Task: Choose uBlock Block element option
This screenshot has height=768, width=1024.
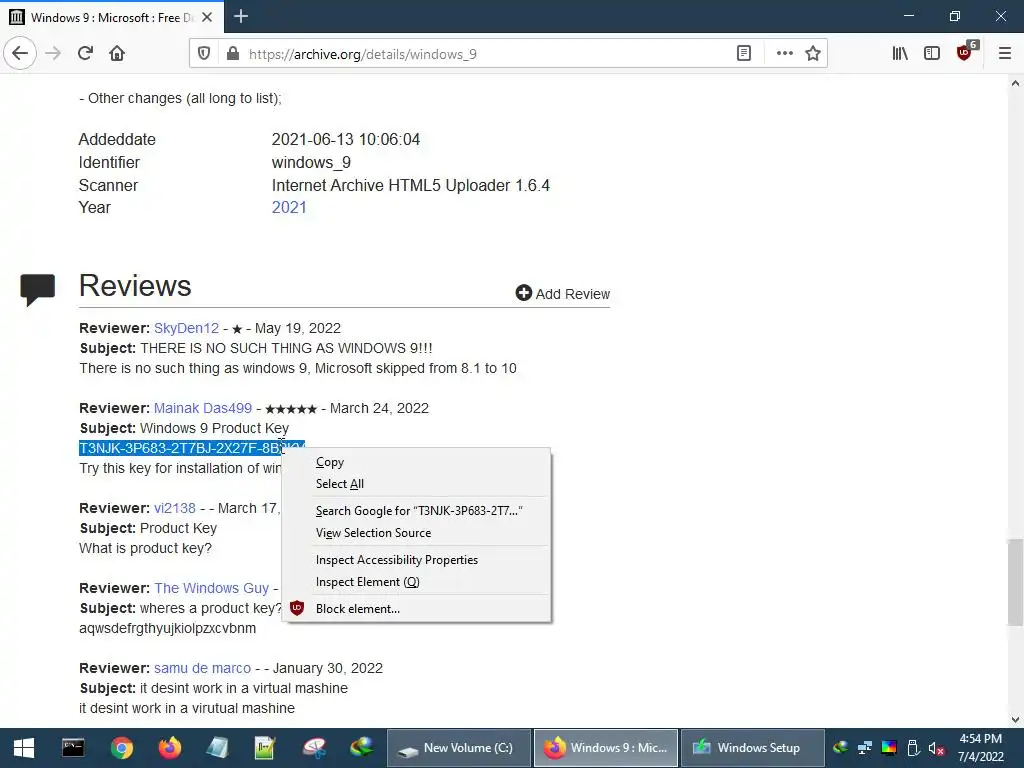Action: point(417,609)
